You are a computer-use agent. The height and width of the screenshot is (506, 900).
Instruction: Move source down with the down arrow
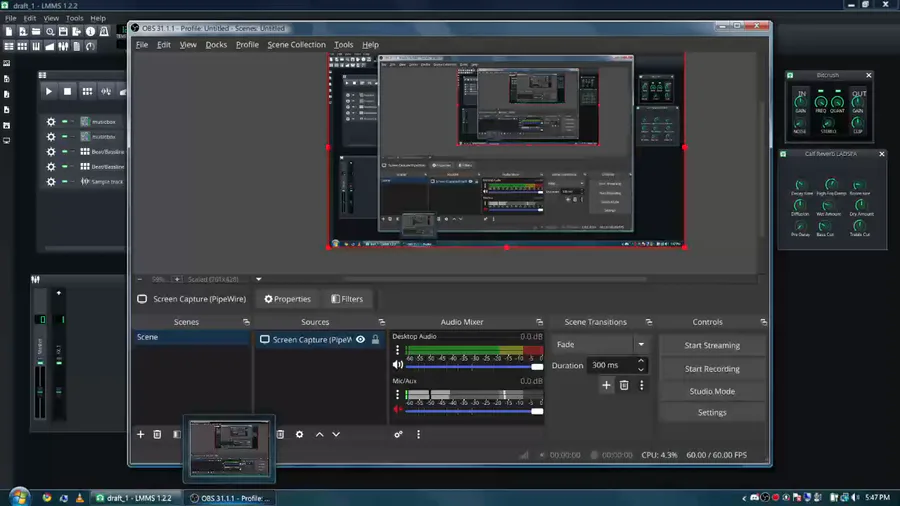click(x=336, y=434)
